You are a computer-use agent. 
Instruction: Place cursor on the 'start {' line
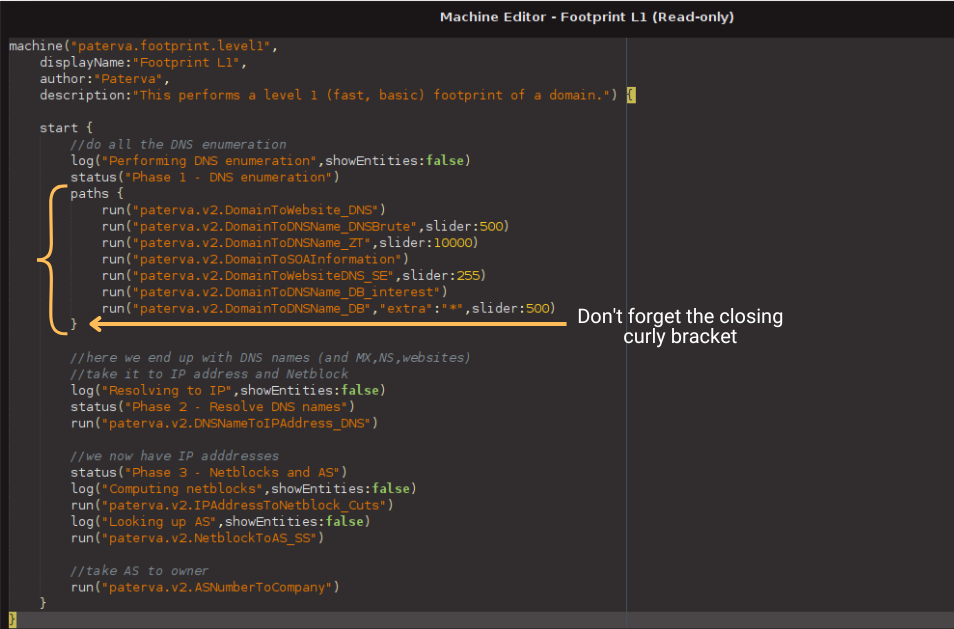point(66,128)
